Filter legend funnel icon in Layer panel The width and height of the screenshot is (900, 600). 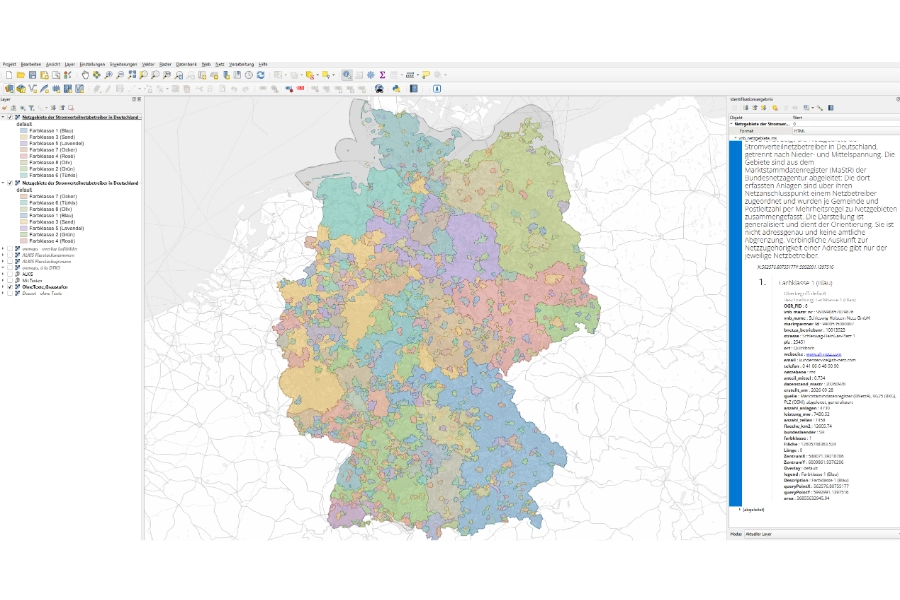(x=31, y=108)
